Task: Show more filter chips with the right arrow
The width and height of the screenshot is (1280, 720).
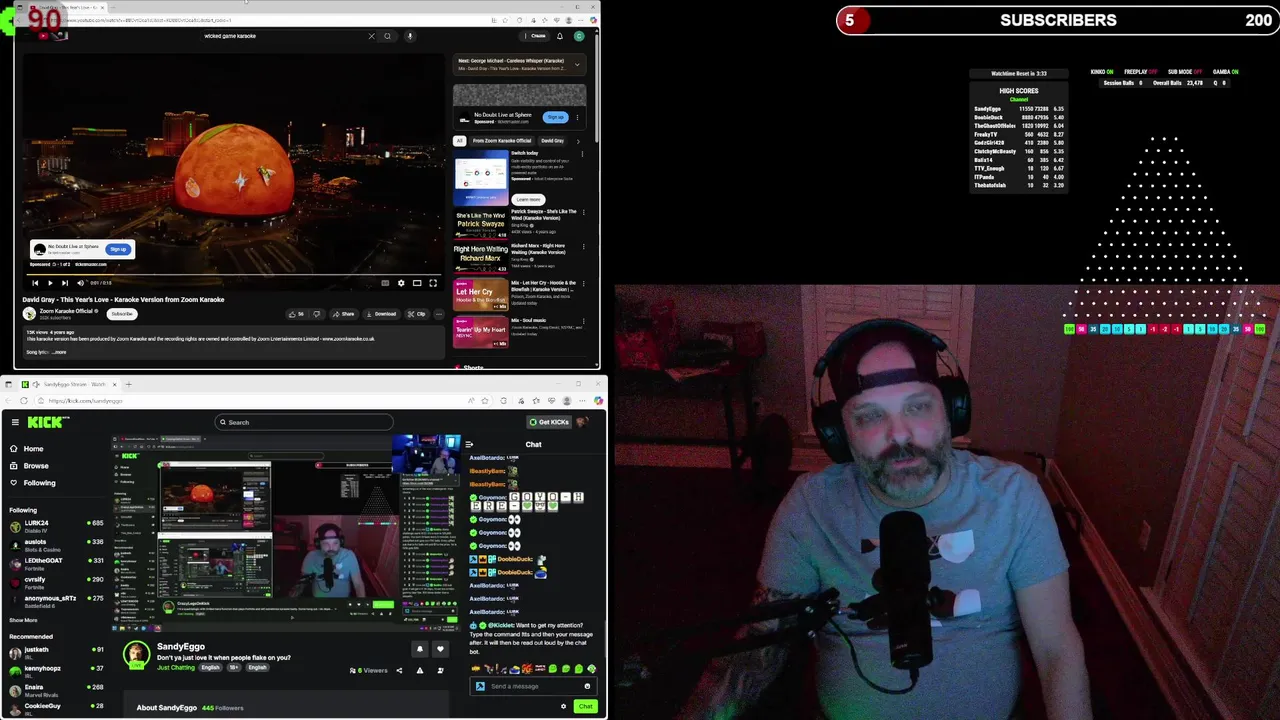Action: [x=578, y=141]
